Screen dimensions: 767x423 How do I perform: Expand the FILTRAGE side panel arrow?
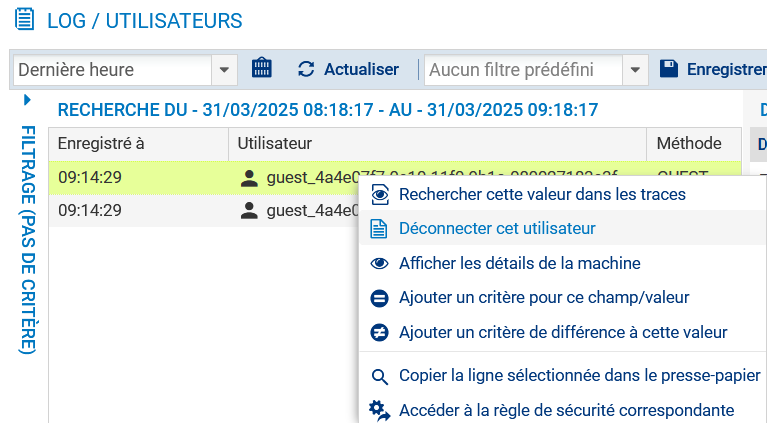pyautogui.click(x=27, y=100)
